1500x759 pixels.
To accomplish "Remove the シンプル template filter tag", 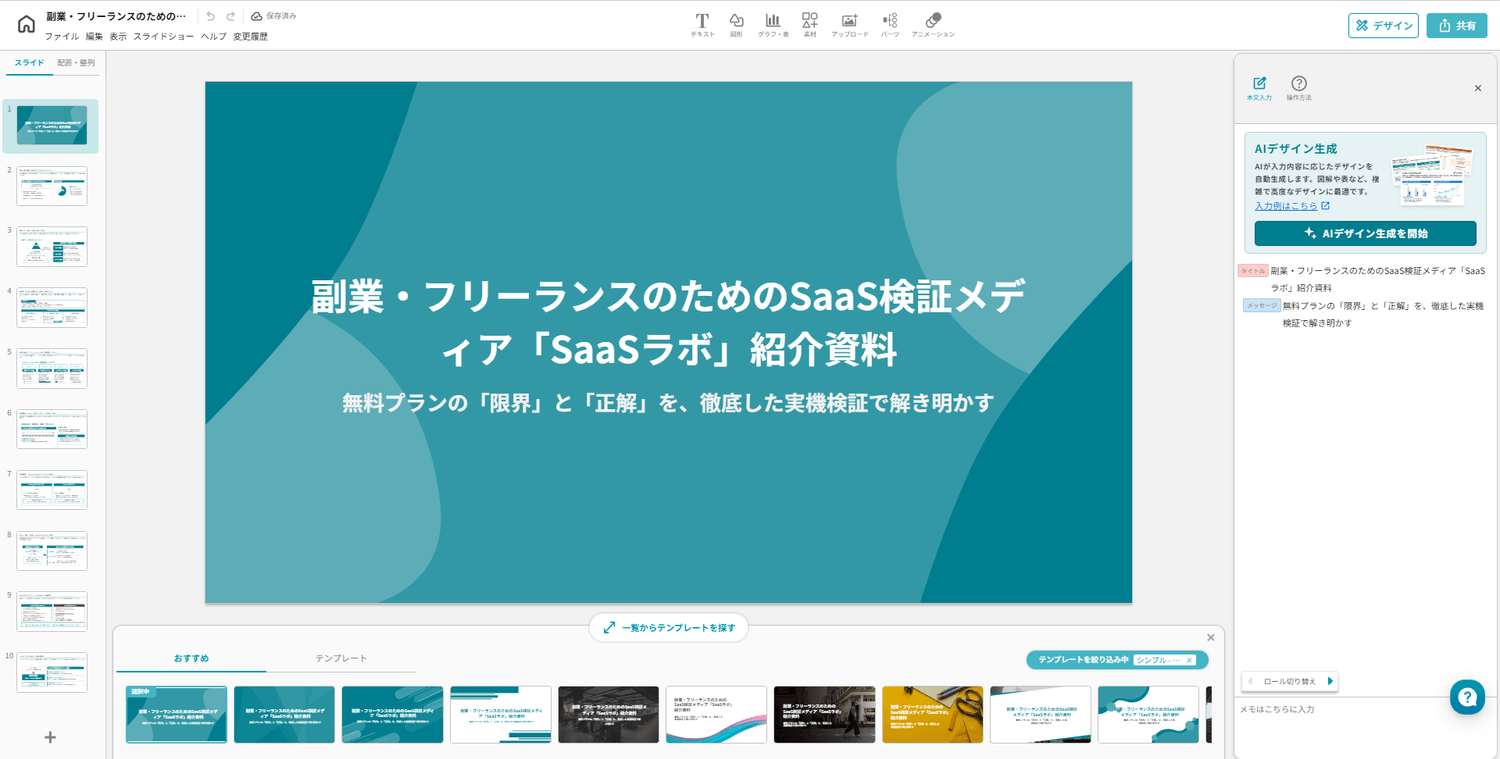I will tap(1189, 660).
